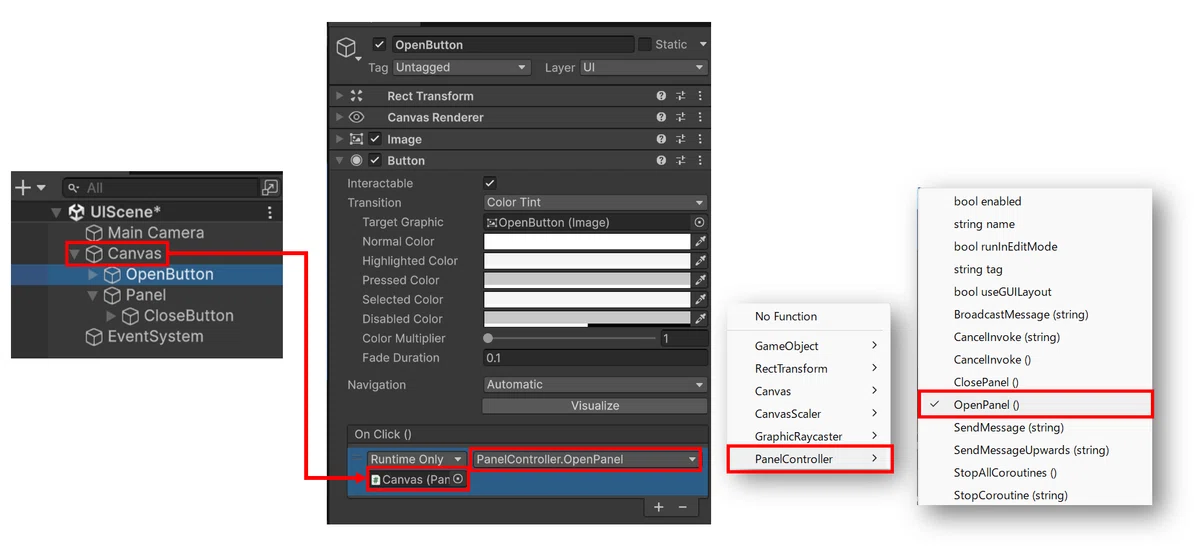1200x549 pixels.
Task: Open the Transition Color Tint dropdown
Action: coord(595,202)
